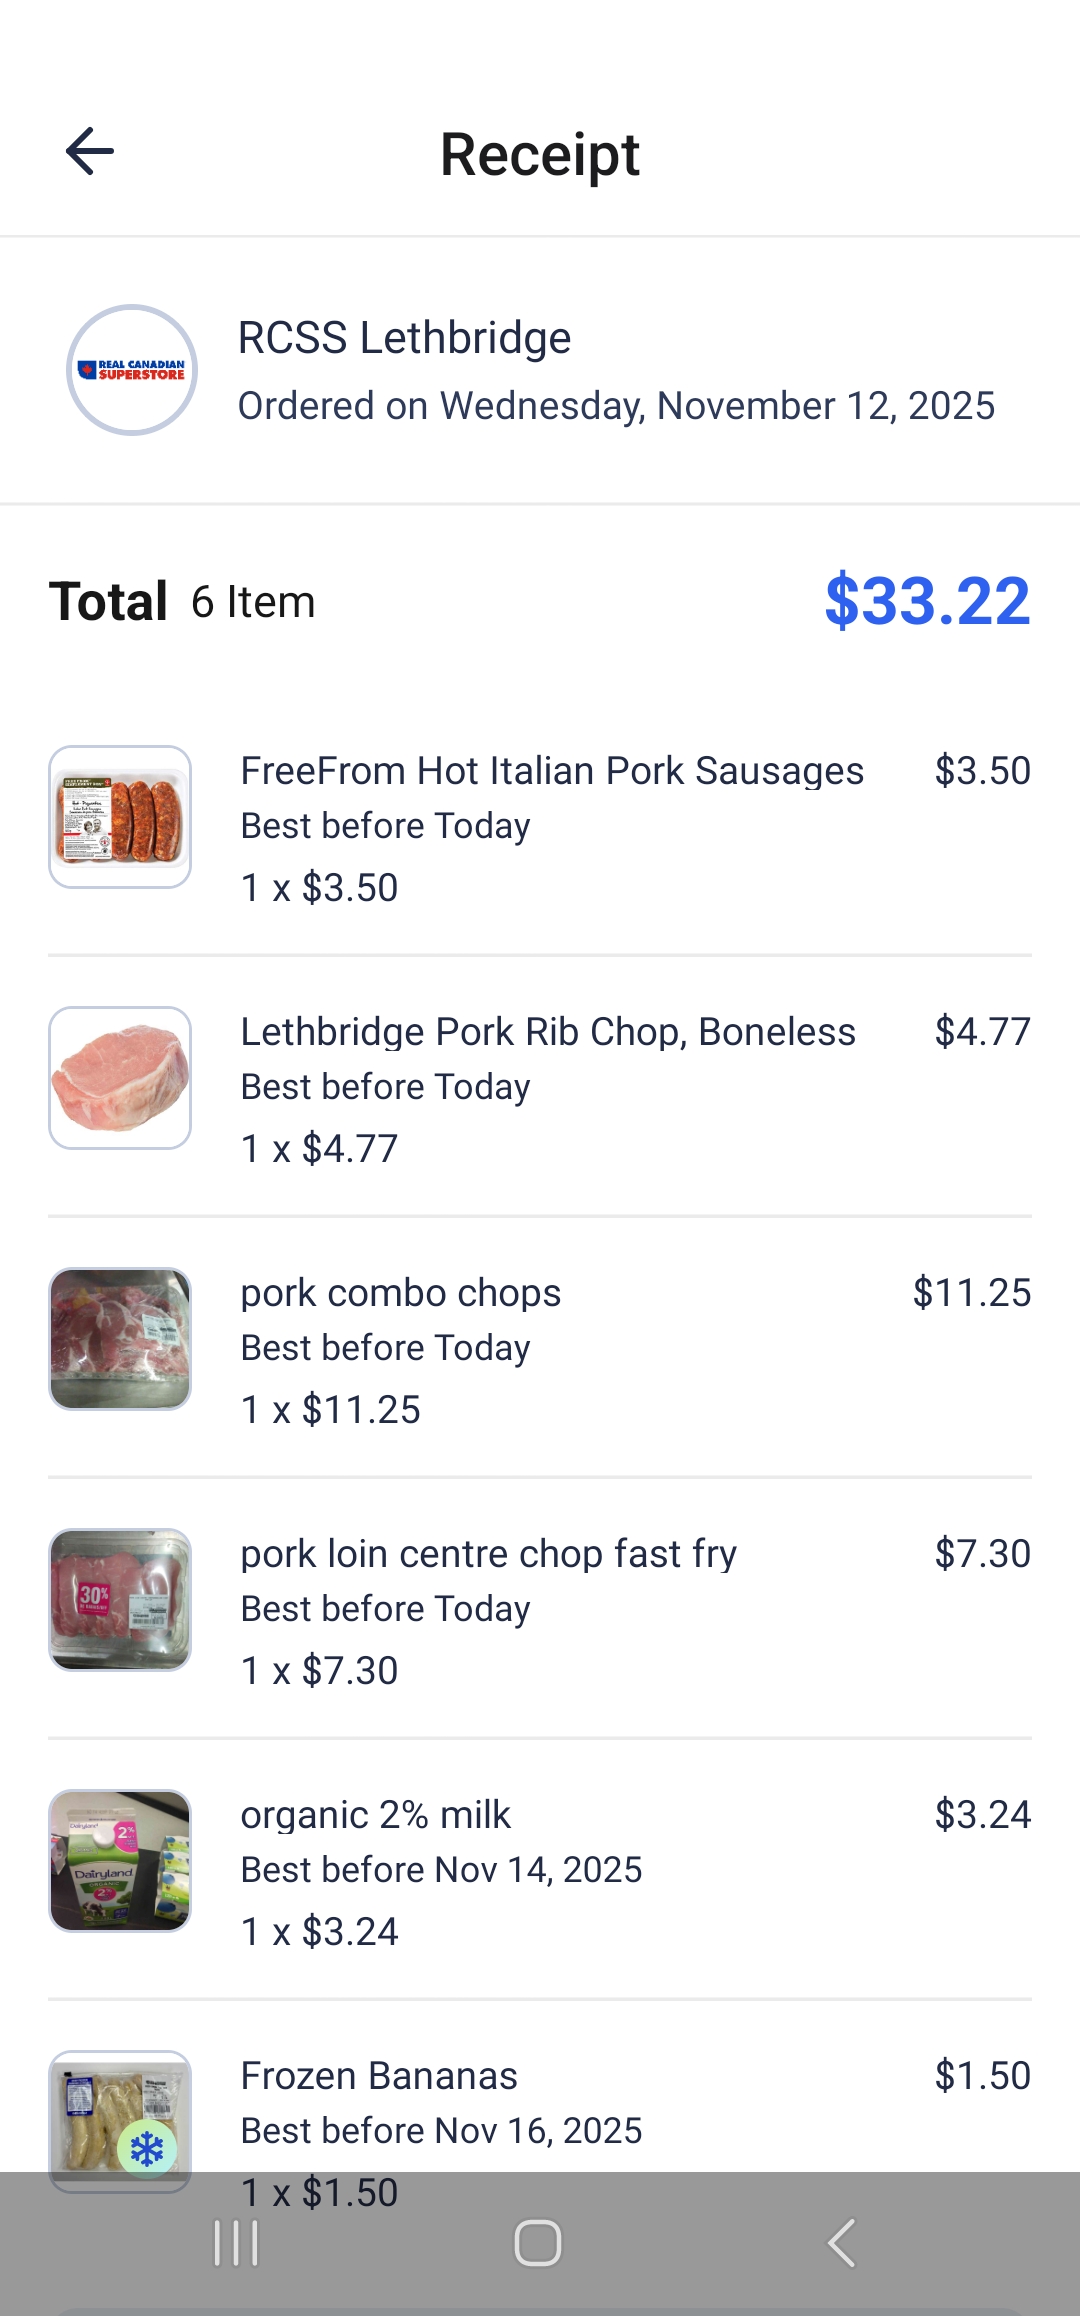1080x2316 pixels.
Task: Open the Hot Italian Pork Sausages thumbnail
Action: click(x=120, y=817)
